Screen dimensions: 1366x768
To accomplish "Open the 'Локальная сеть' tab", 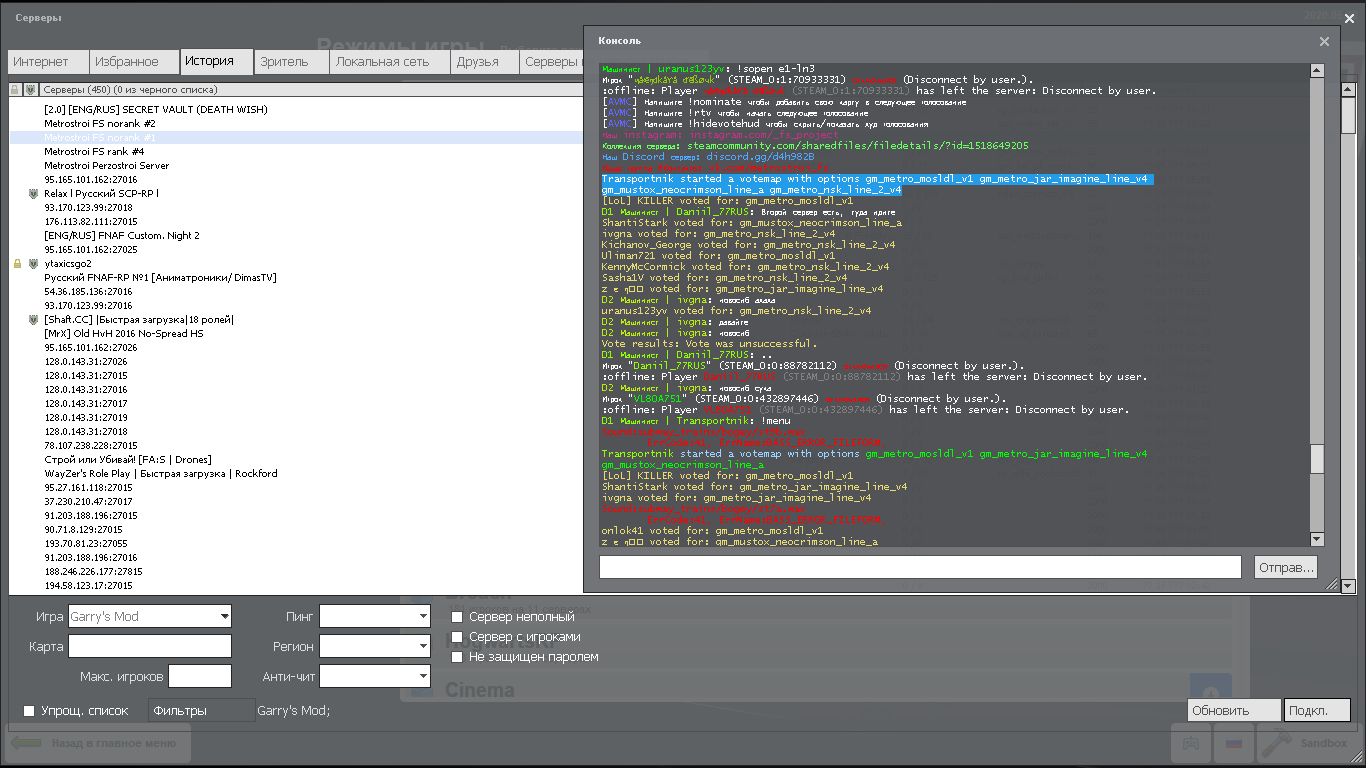I will (382, 62).
